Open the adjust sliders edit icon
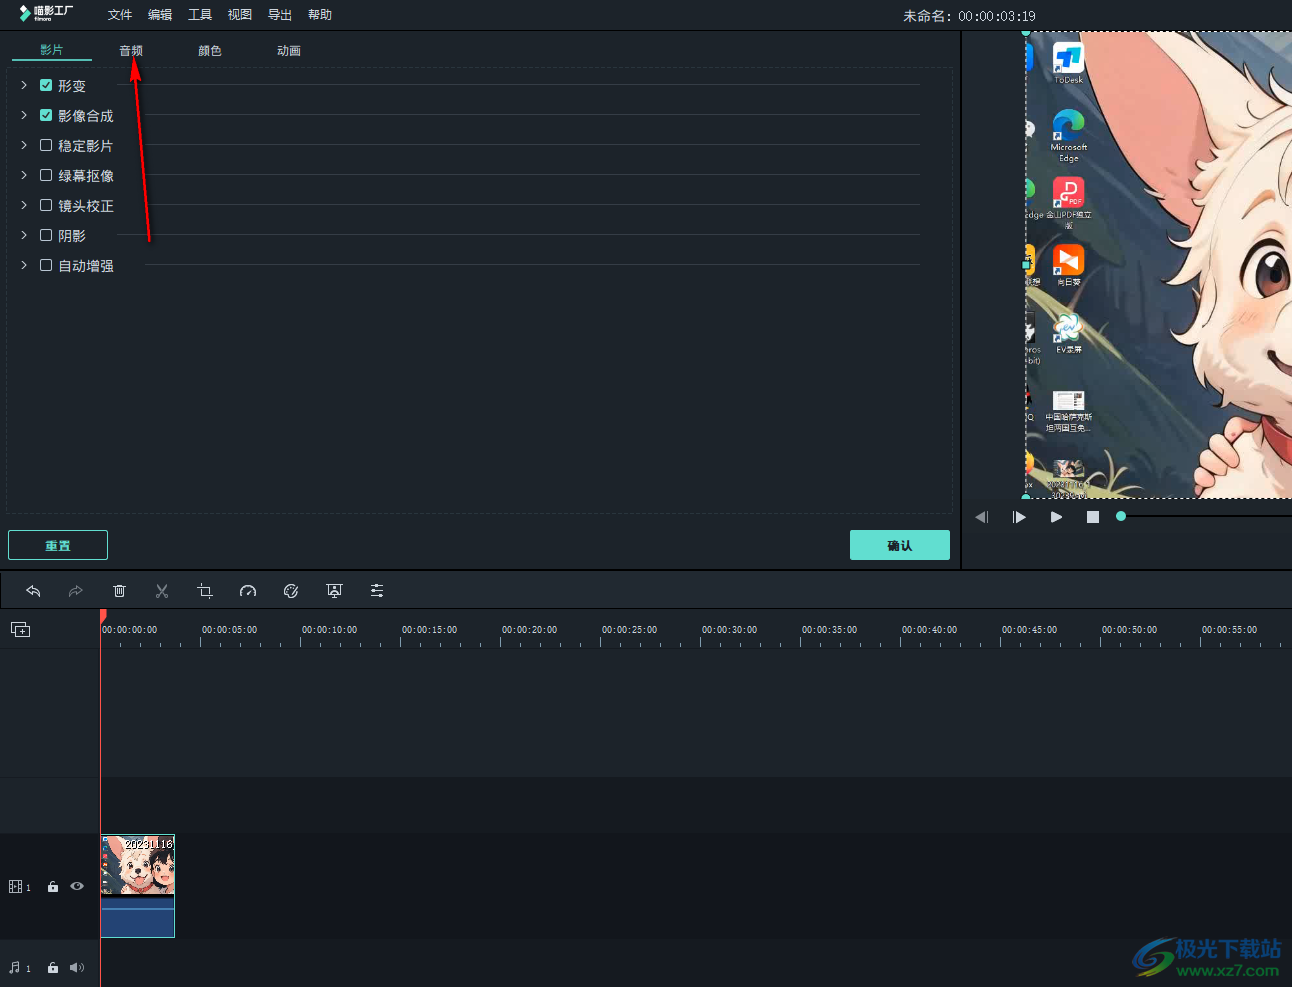The width and height of the screenshot is (1292, 987). 377,591
